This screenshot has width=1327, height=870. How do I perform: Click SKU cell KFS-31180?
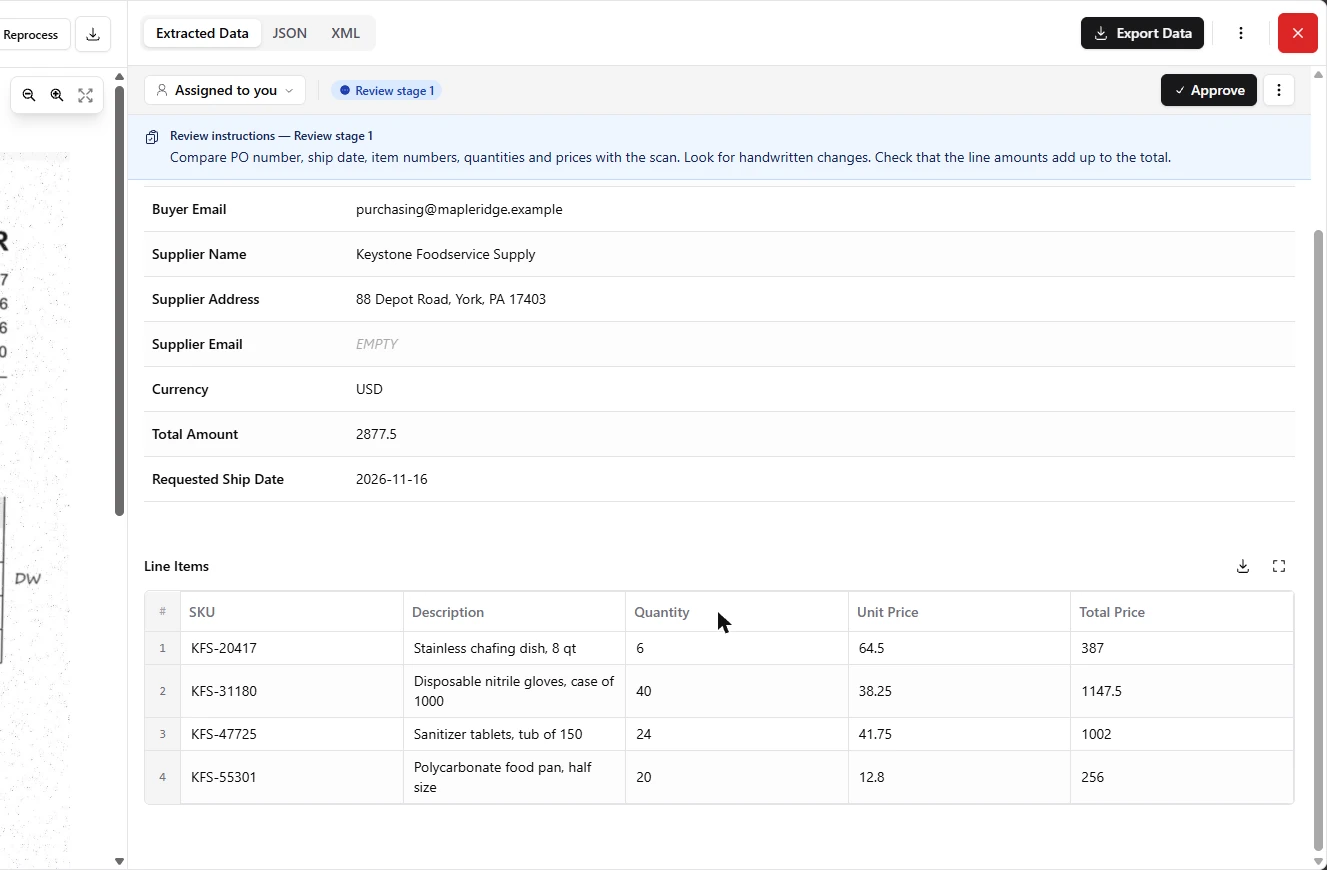coord(292,691)
